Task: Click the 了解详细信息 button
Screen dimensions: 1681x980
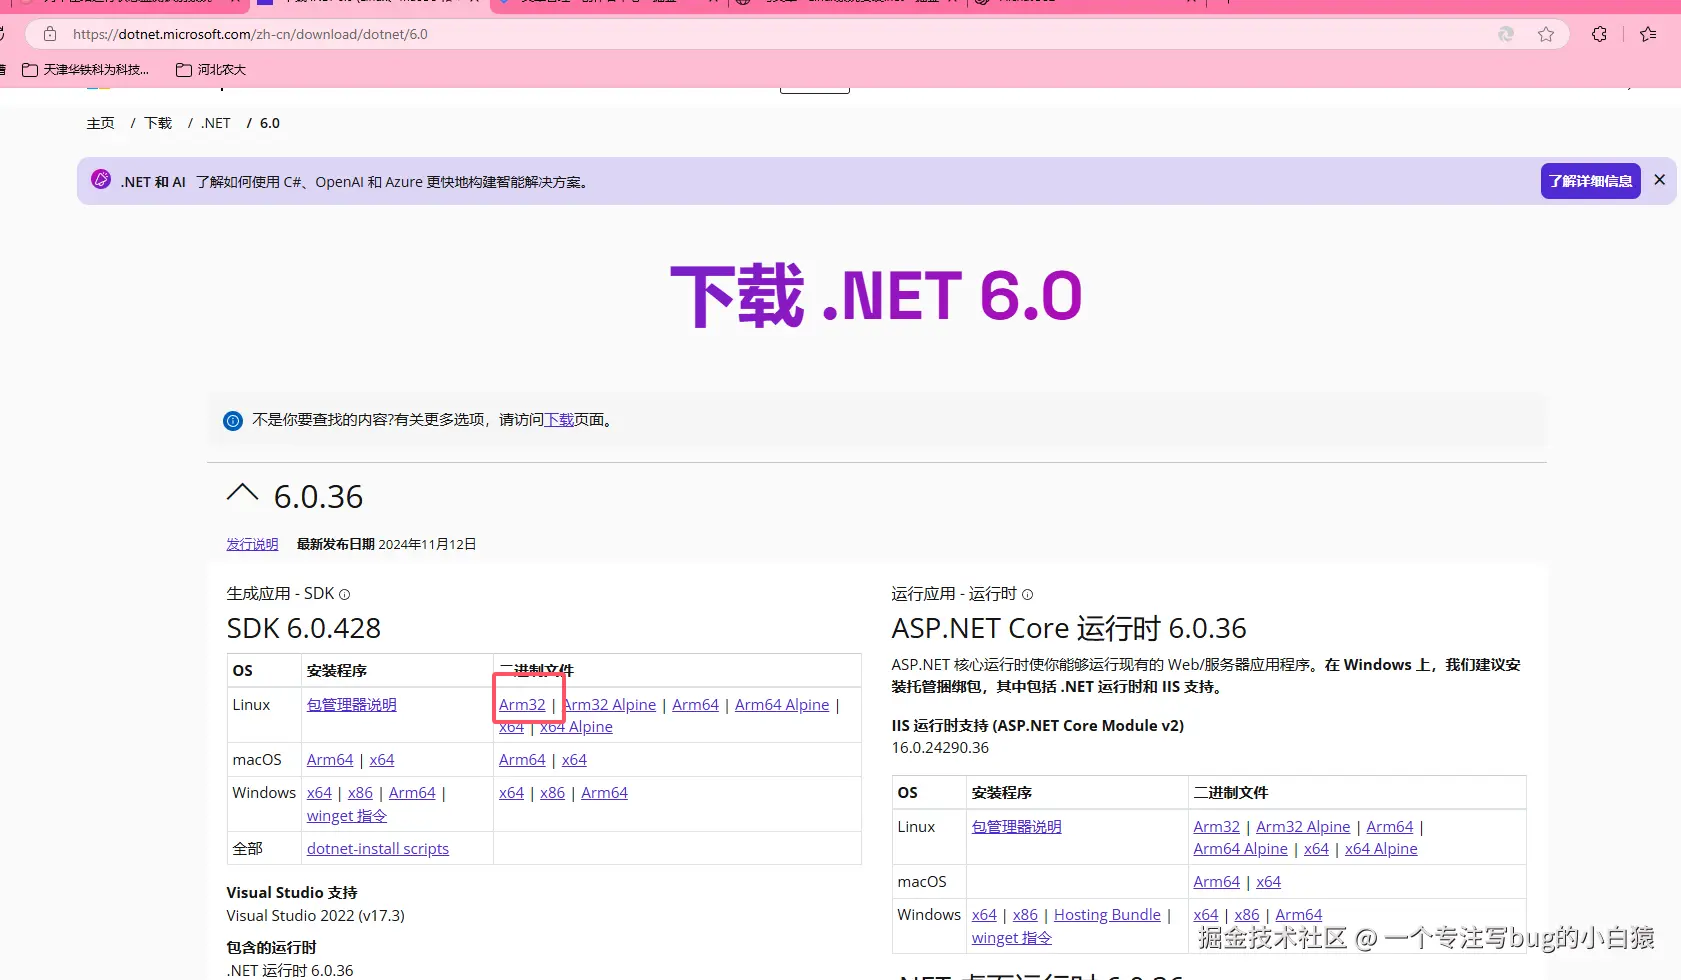Action: tap(1590, 181)
